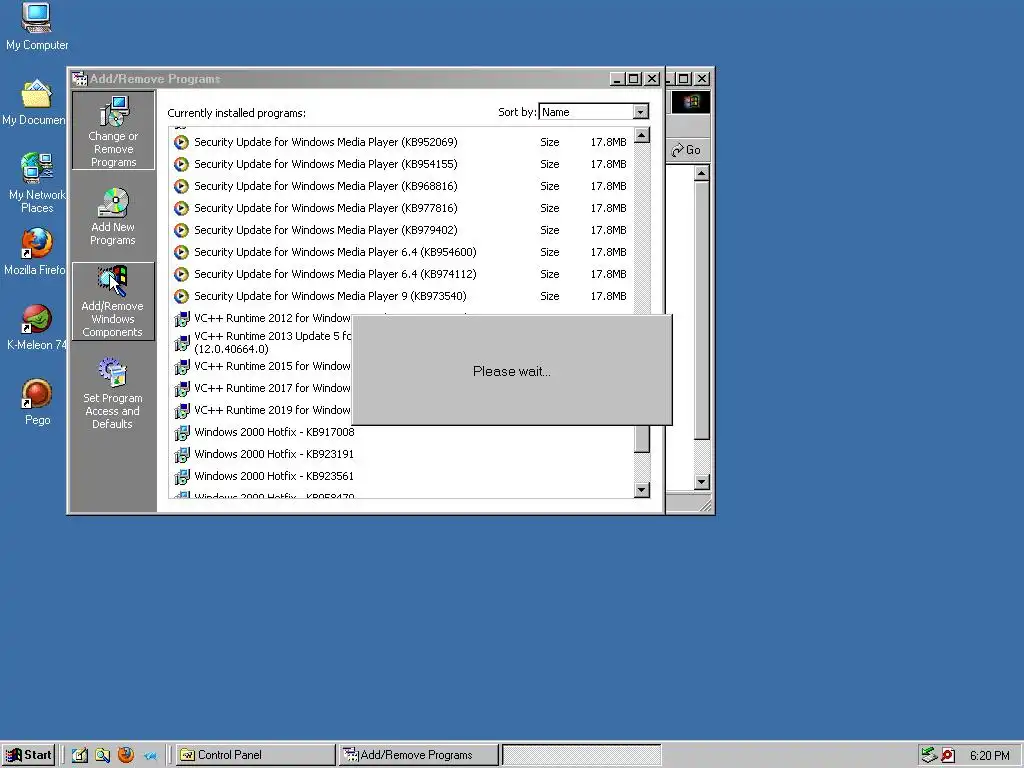Click Add/Remove Programs title bar icon
The image size is (1024, 768).
point(80,79)
